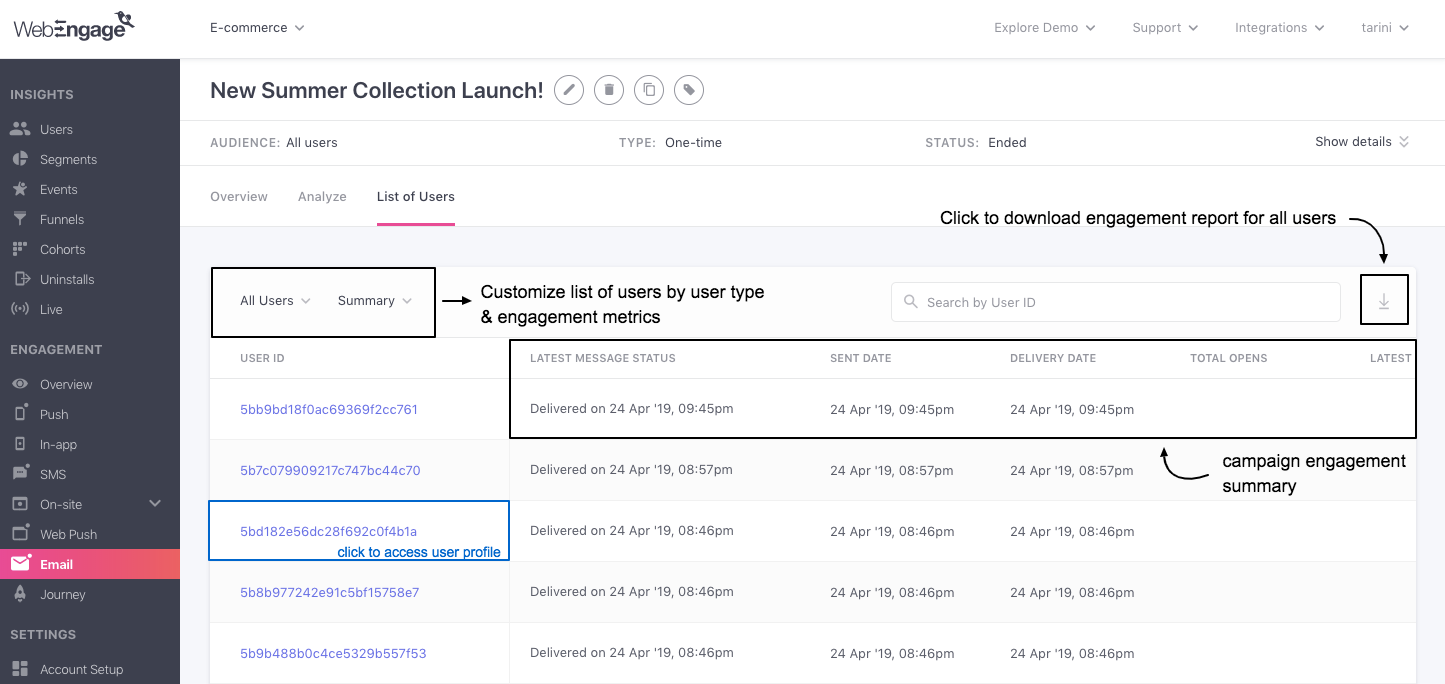Viewport: 1445px width, 684px height.
Task: Click the DELIVERY DATE column header
Action: 1053,358
